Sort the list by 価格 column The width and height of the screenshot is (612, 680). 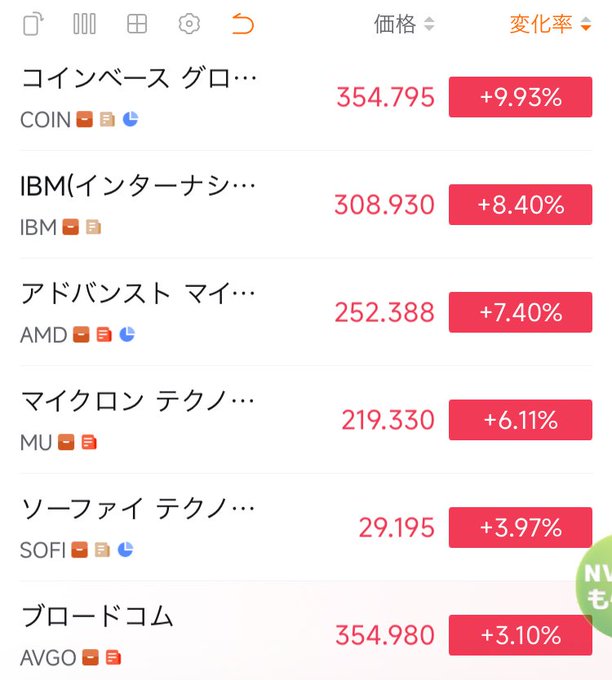point(404,24)
